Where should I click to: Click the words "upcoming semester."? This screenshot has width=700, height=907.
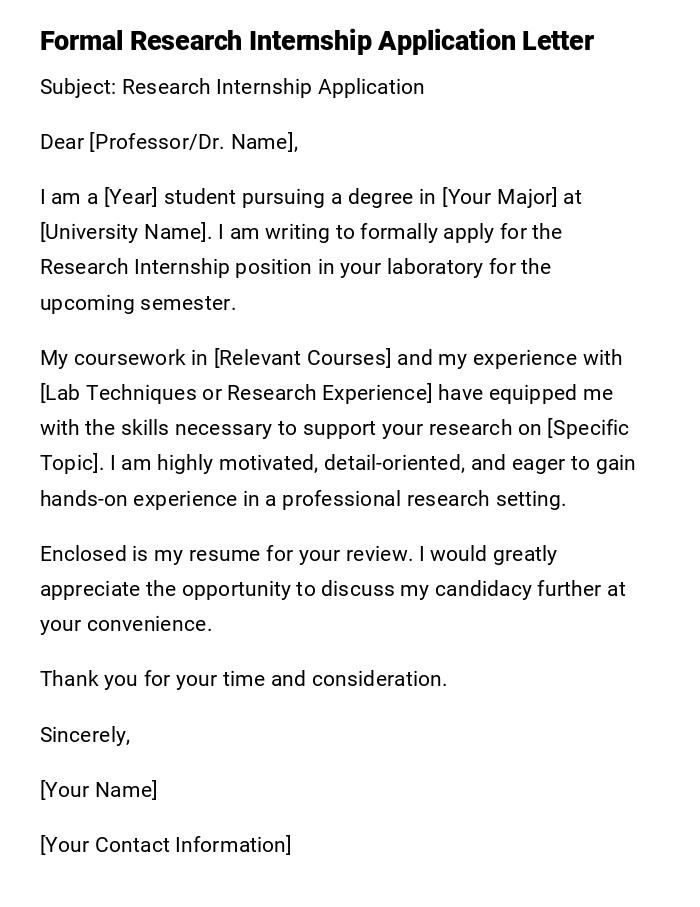(138, 303)
